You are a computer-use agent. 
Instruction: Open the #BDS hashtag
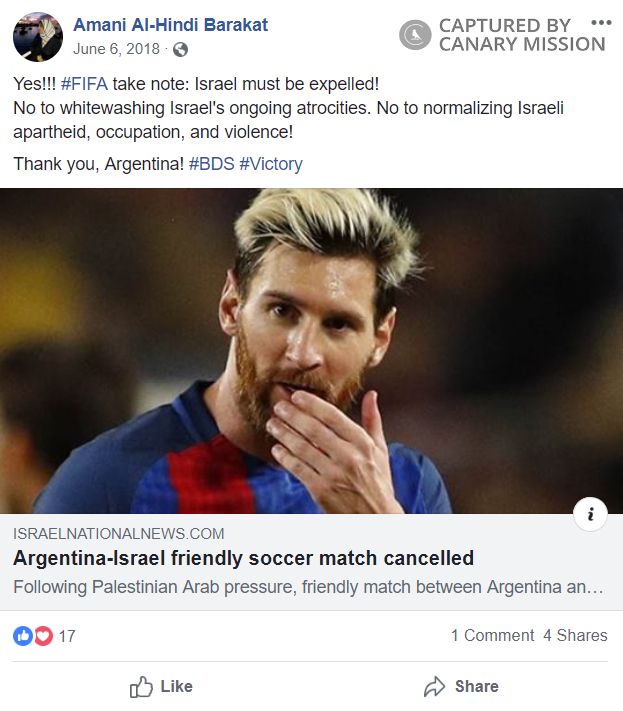coord(211,164)
